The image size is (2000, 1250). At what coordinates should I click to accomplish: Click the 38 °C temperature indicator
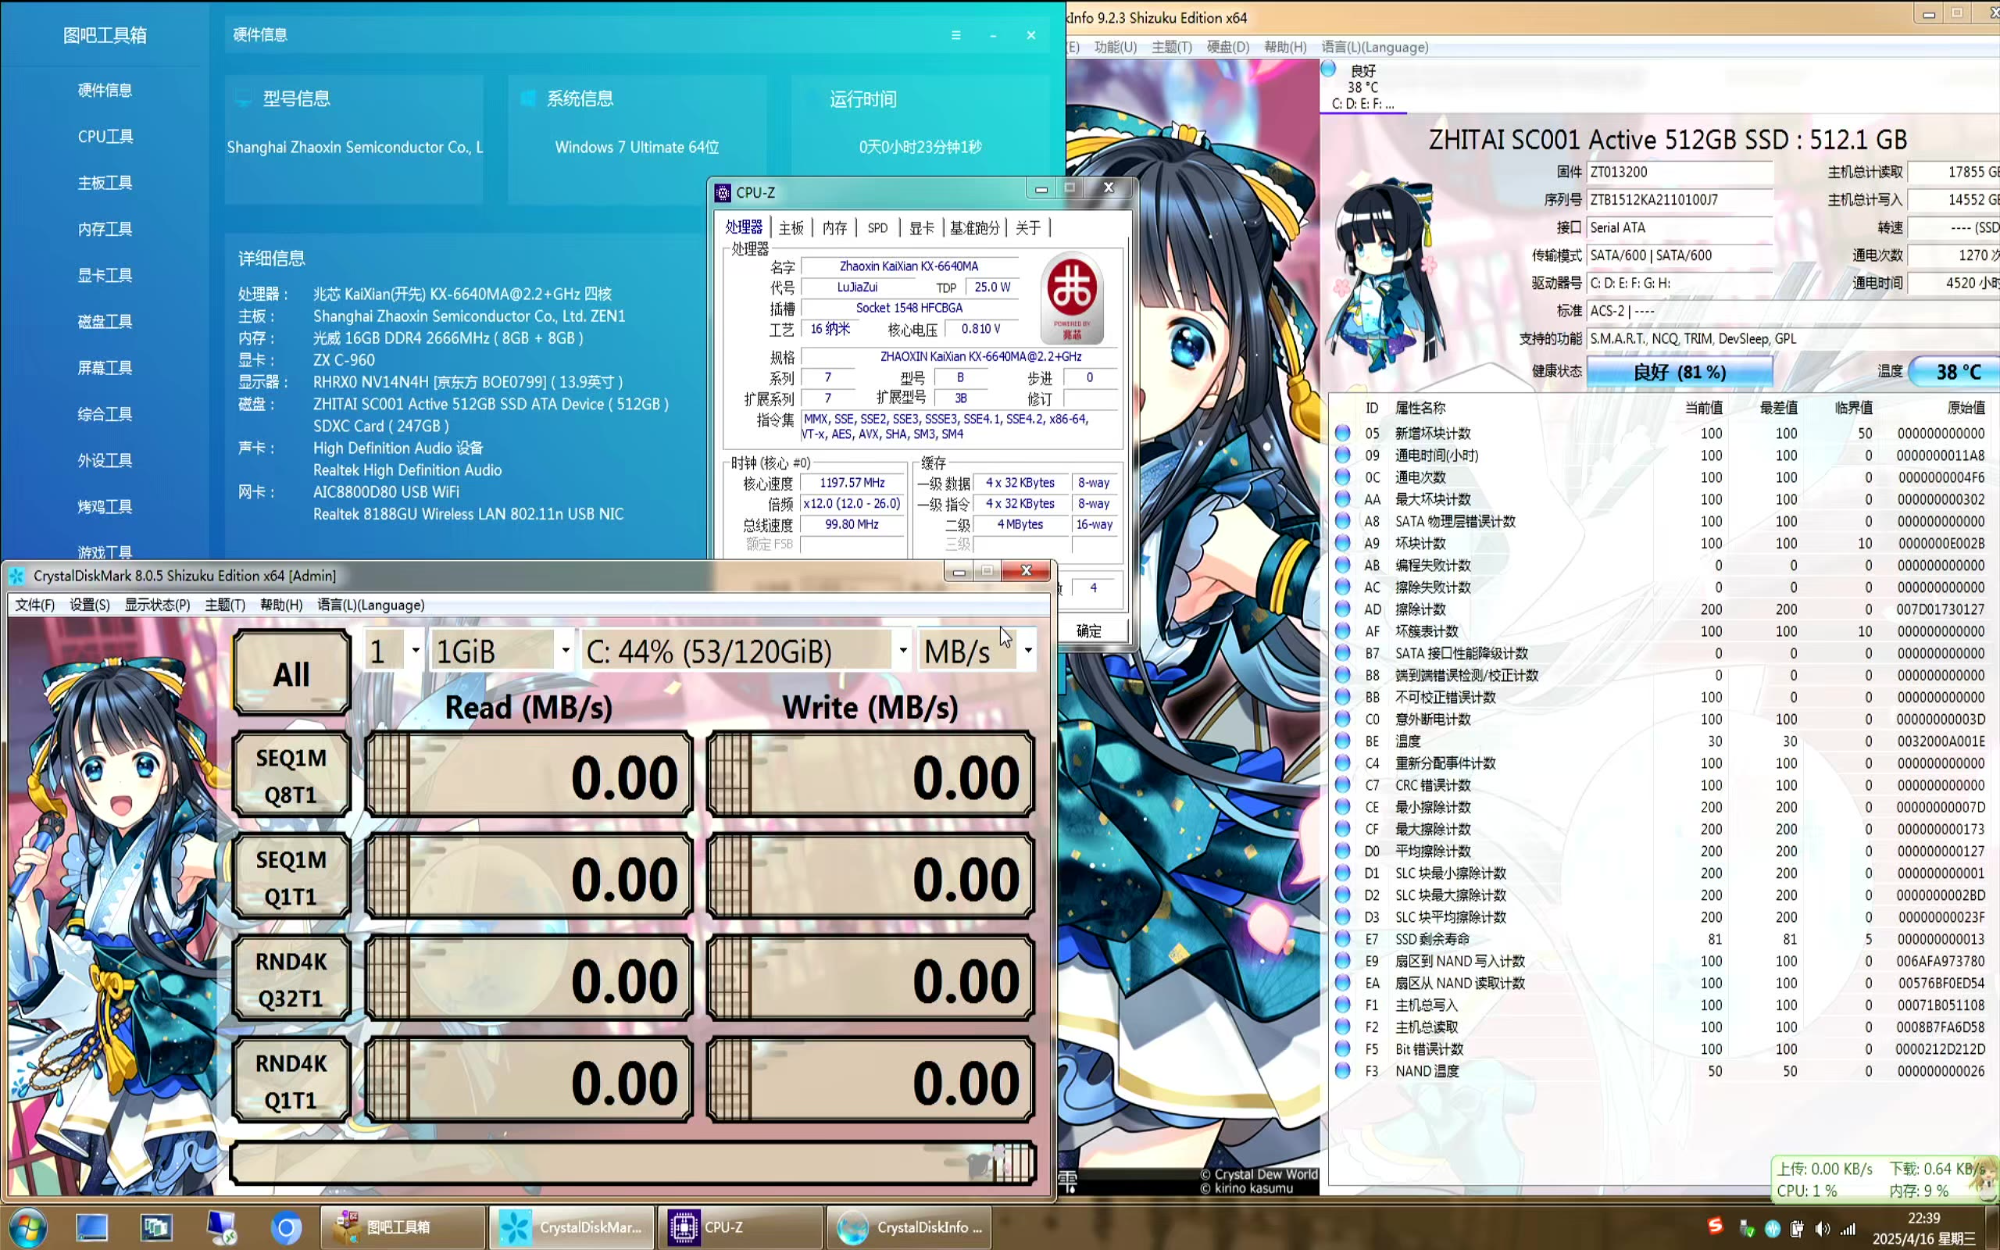coord(1955,372)
